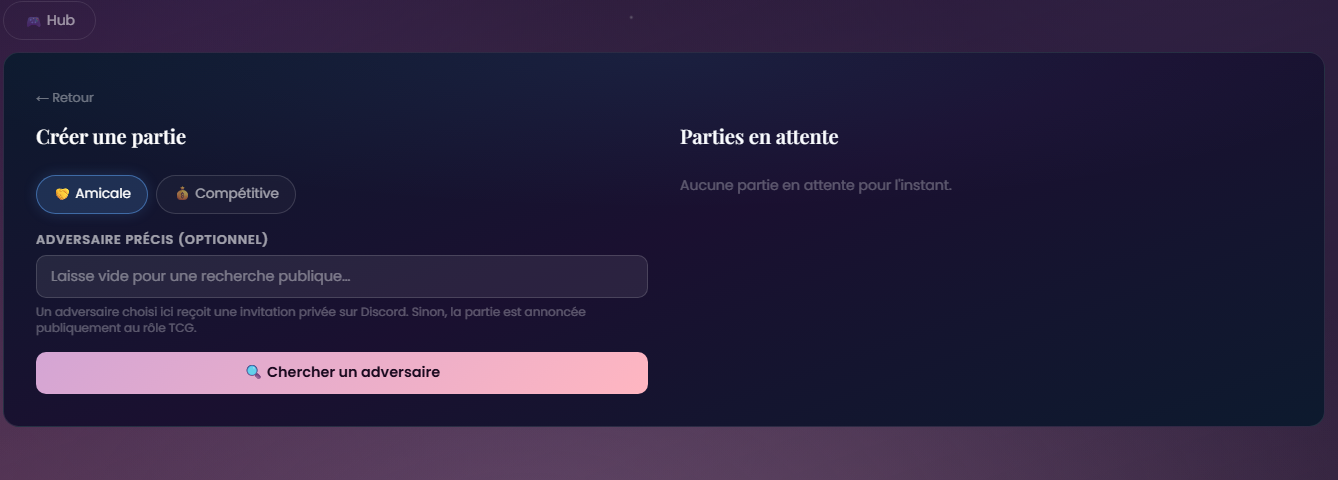Click the (OPTIONNEL) word in label
Image resolution: width=1338 pixels, height=480 pixels.
pyautogui.click(x=223, y=240)
